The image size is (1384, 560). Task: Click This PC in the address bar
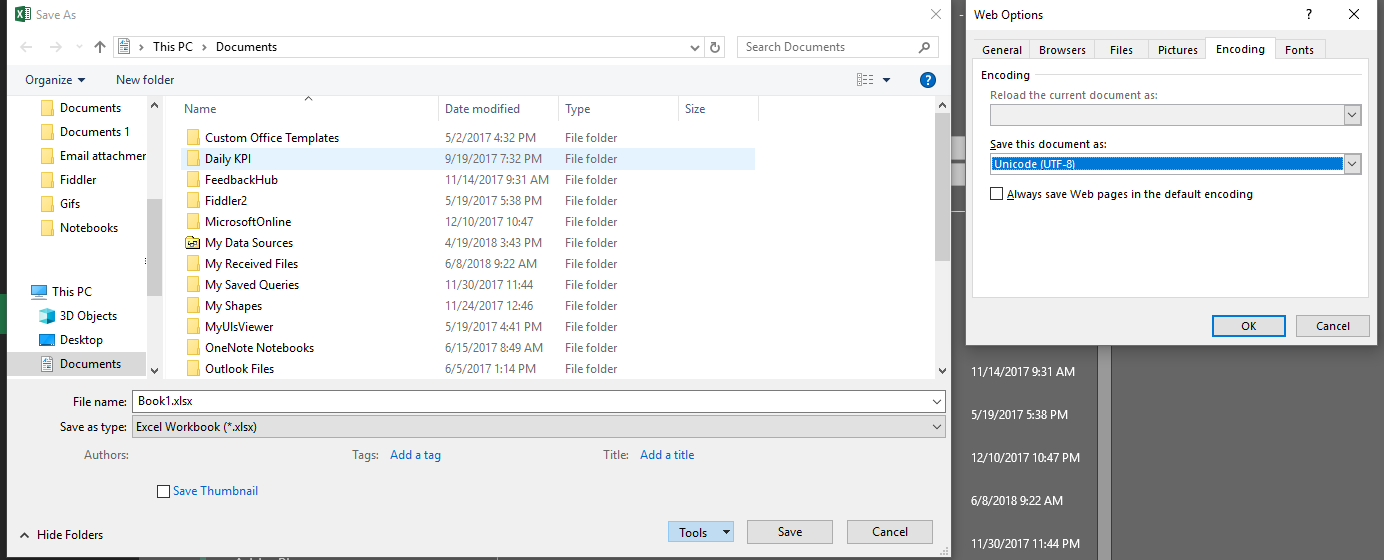172,47
